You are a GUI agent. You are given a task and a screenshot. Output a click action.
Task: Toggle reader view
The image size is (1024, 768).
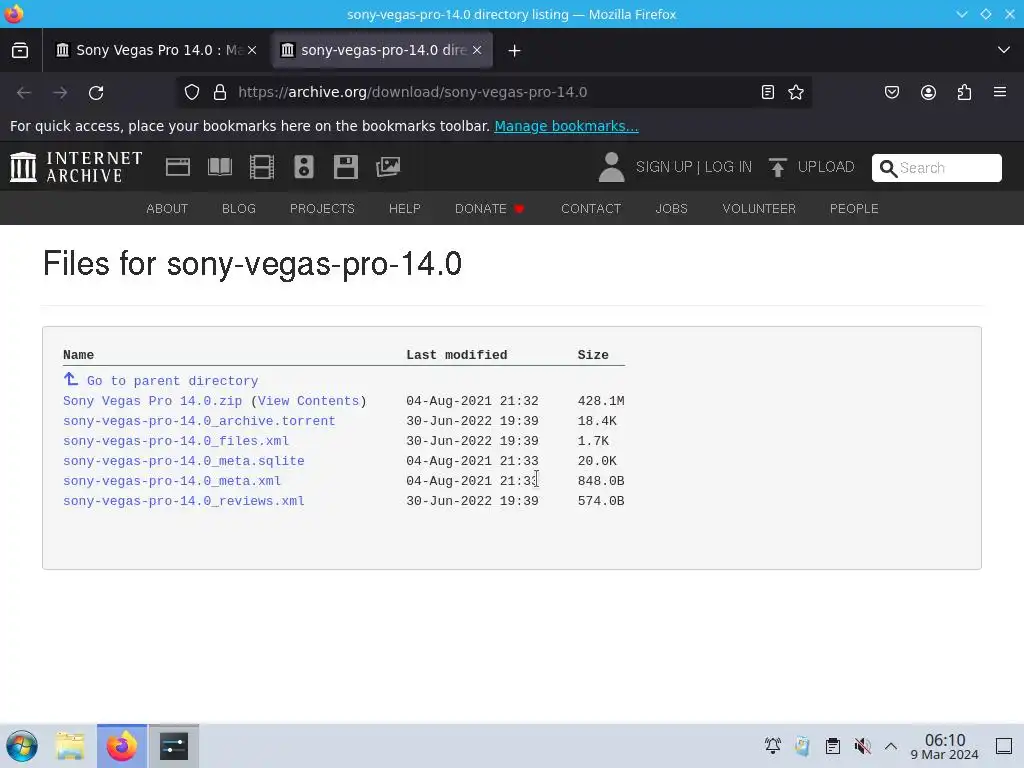pyautogui.click(x=768, y=92)
